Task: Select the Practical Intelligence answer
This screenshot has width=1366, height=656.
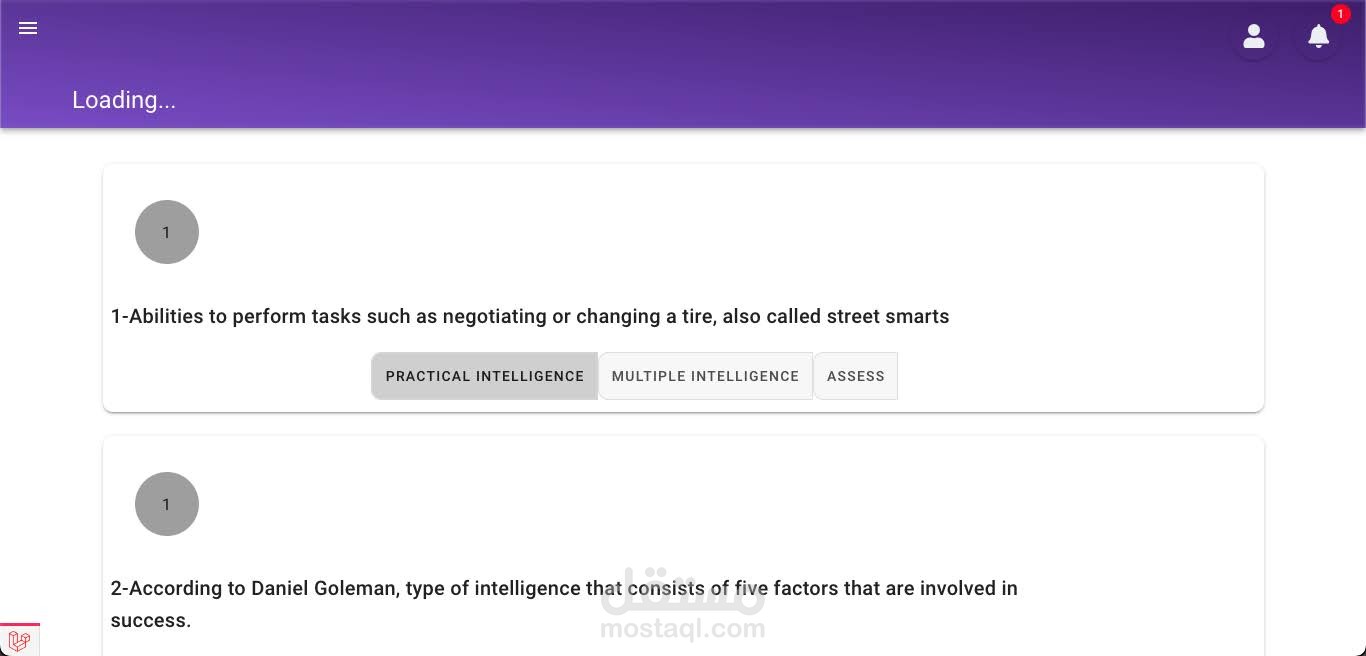Action: (485, 376)
